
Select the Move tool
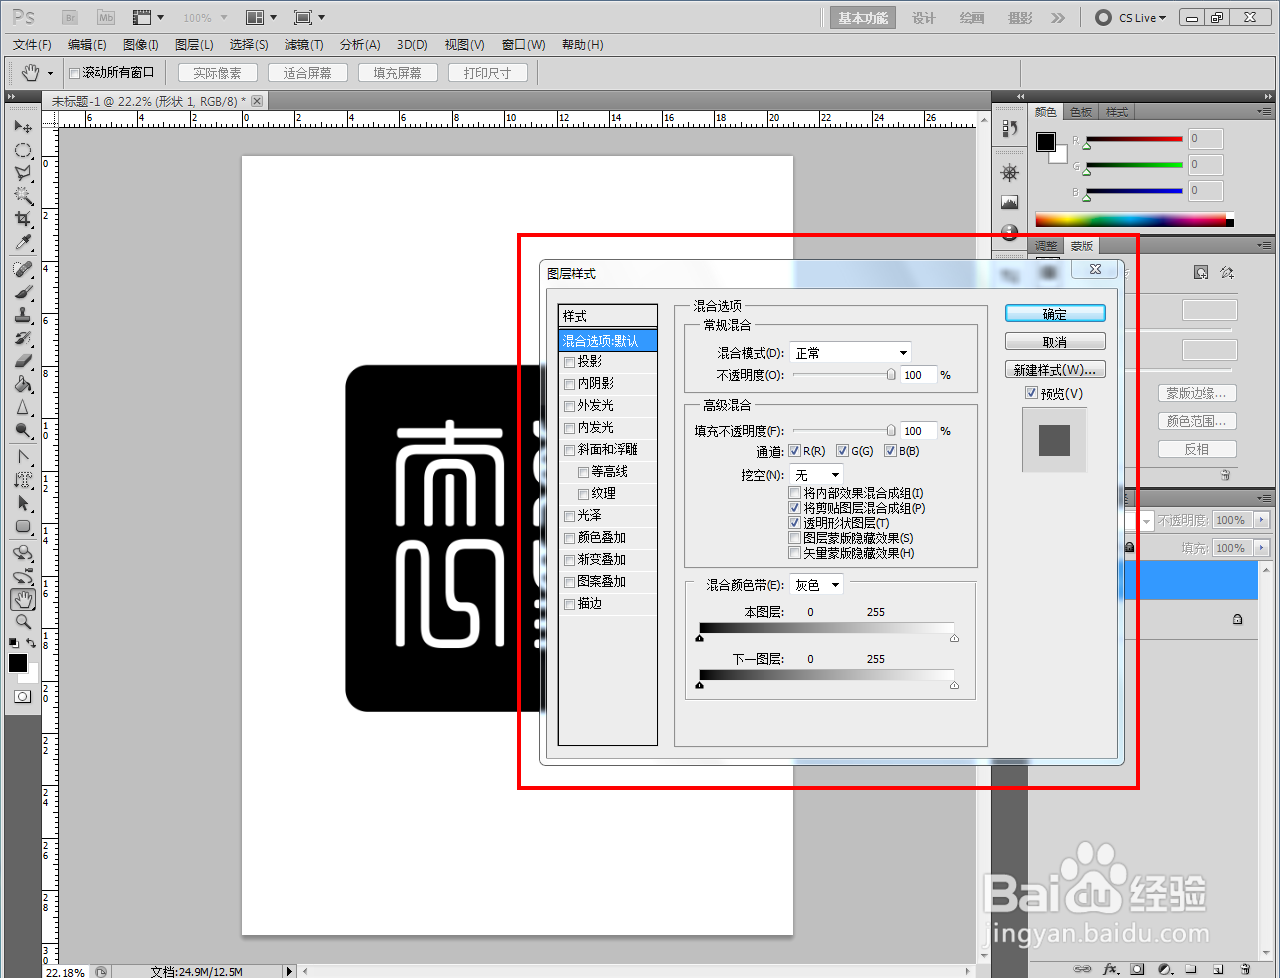[x=23, y=127]
